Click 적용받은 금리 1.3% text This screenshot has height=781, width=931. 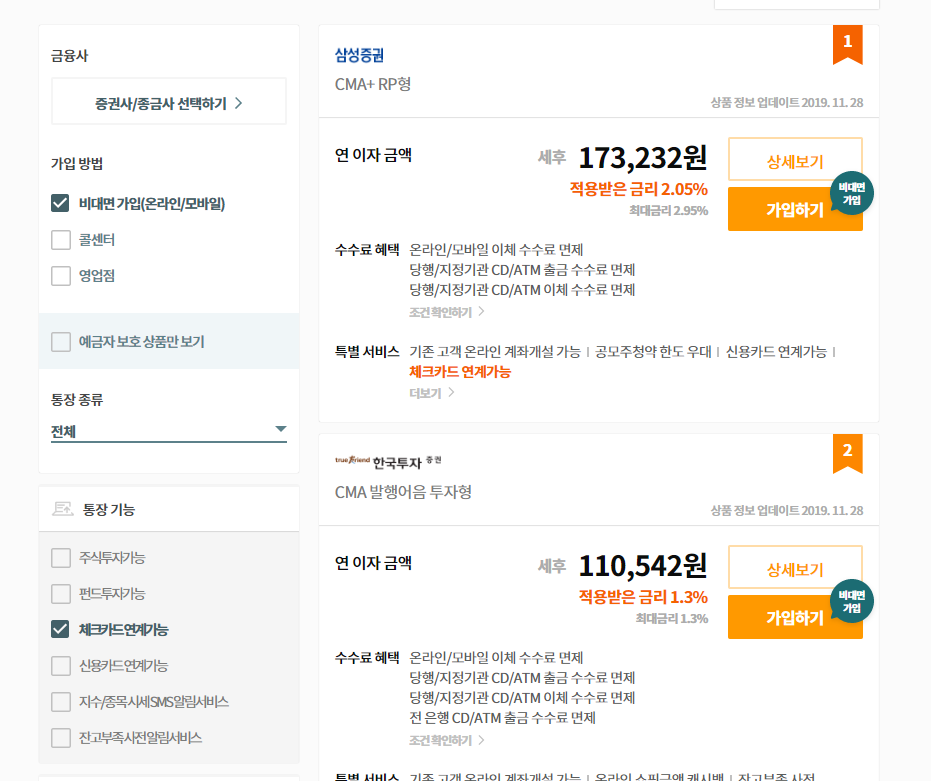click(x=644, y=597)
